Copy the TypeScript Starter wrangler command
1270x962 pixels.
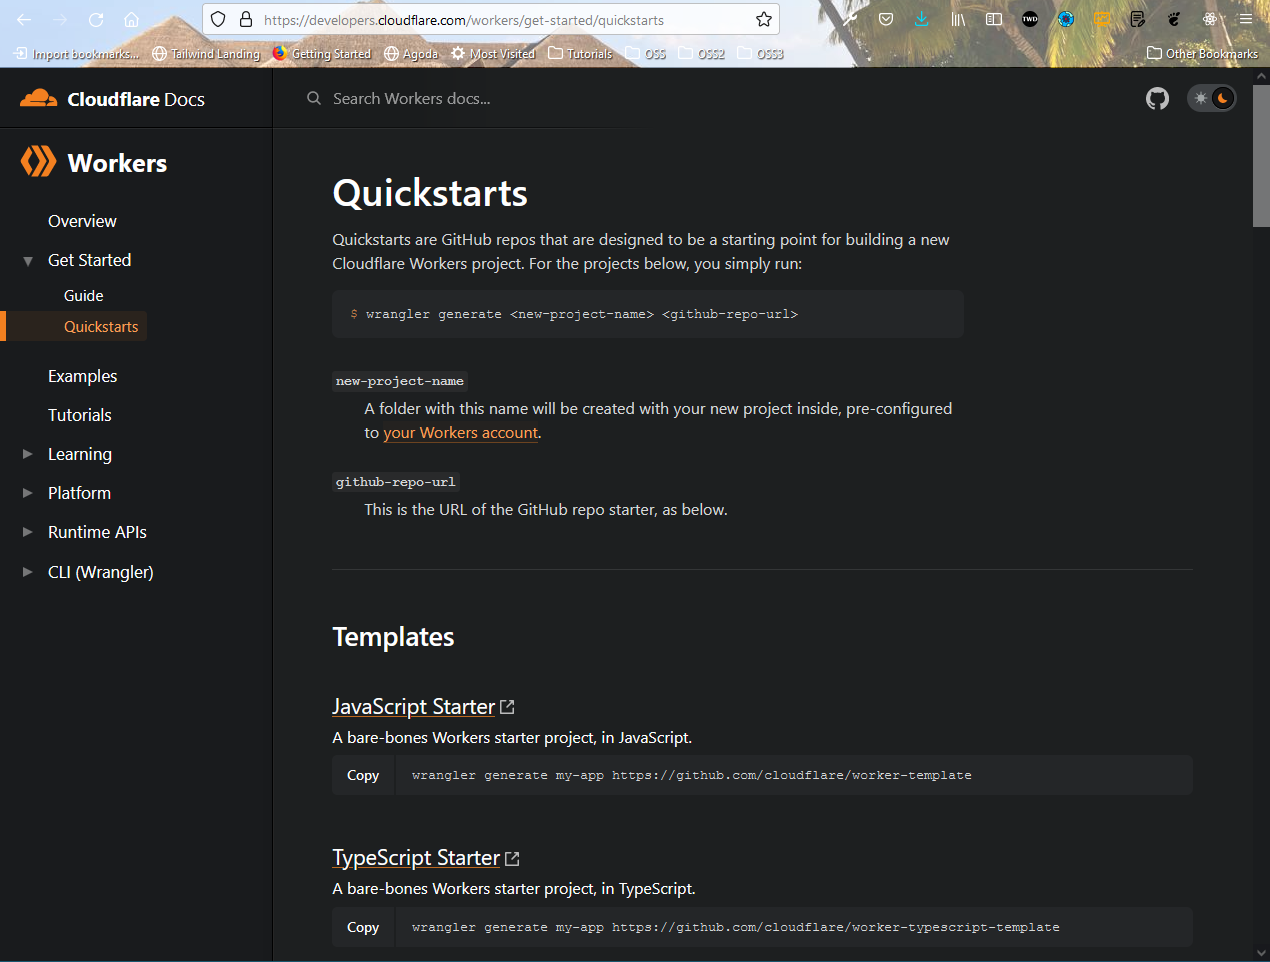[x=363, y=927]
